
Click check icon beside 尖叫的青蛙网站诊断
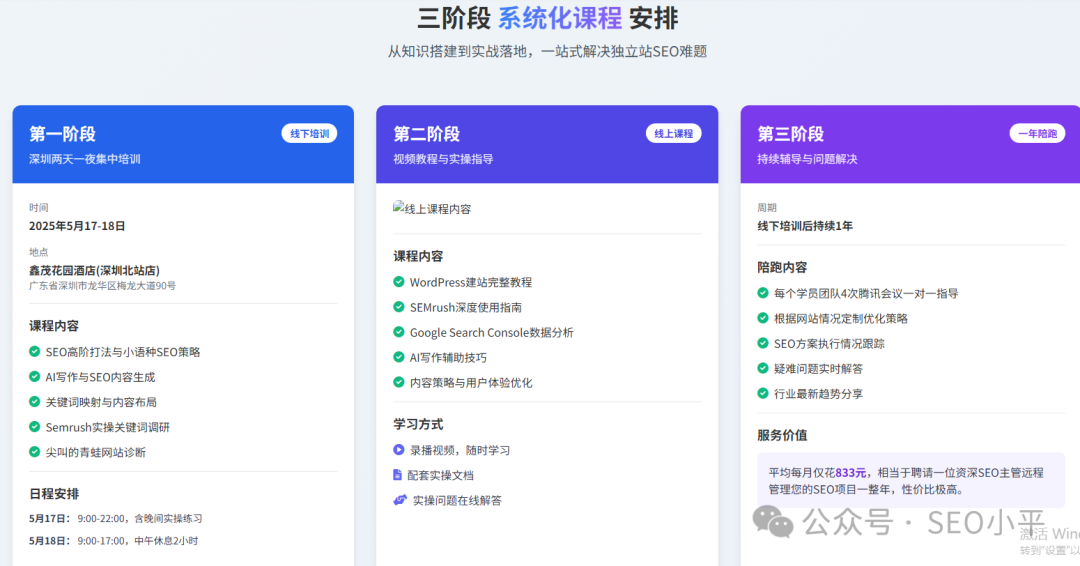34,452
